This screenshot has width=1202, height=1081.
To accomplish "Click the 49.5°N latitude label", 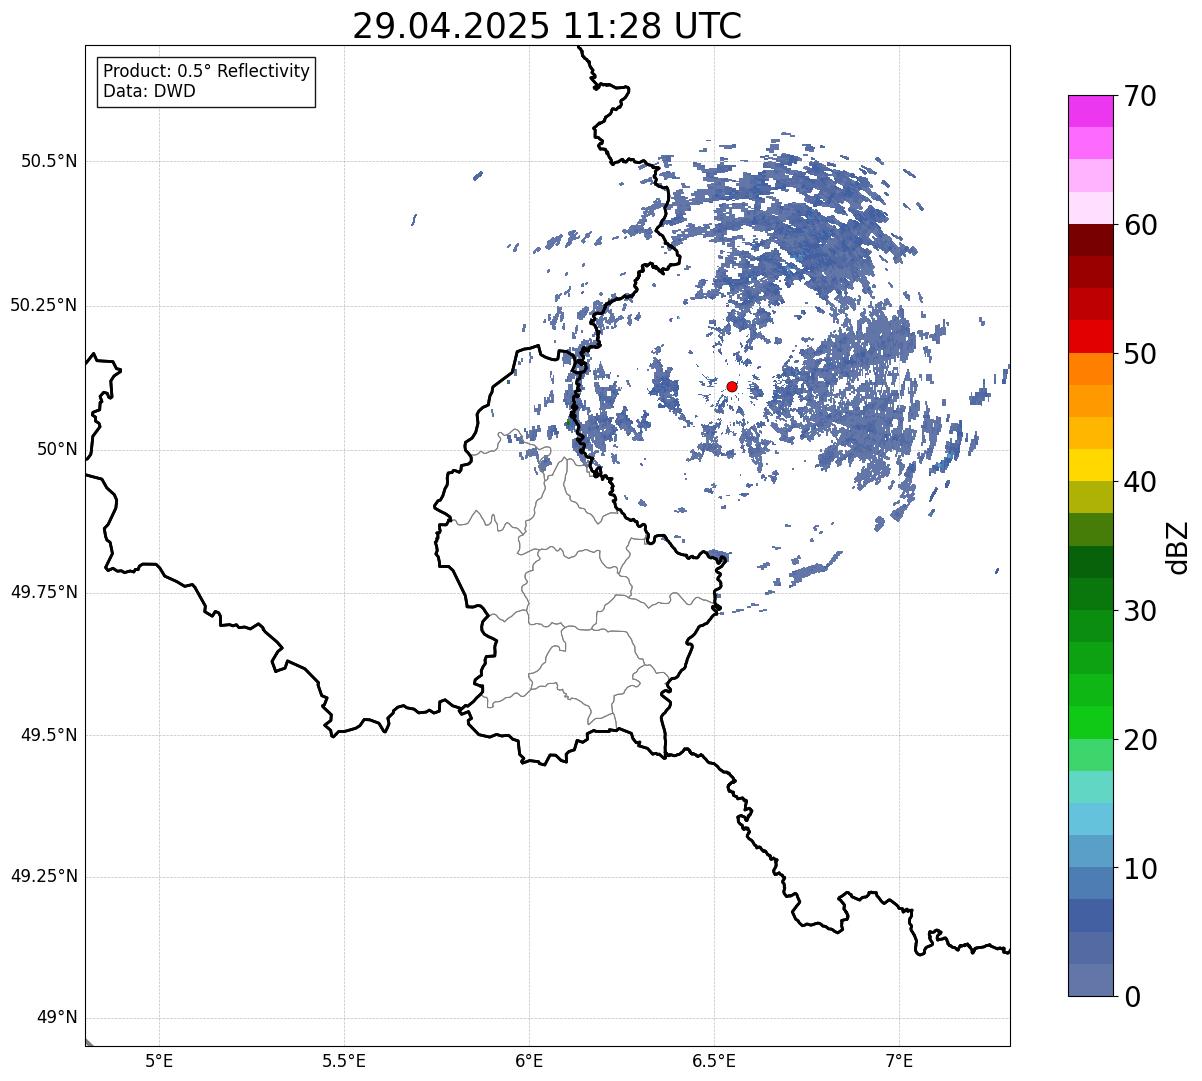I will pos(49,735).
